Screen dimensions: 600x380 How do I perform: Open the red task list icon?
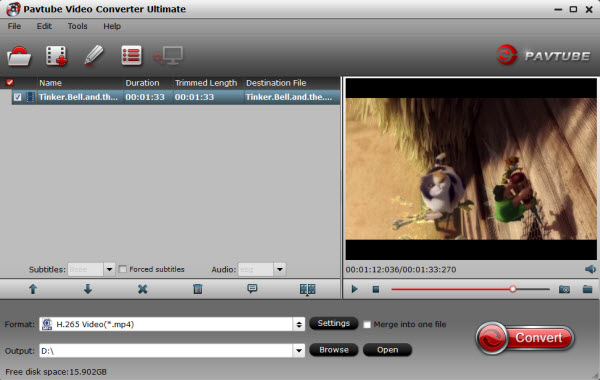point(131,56)
